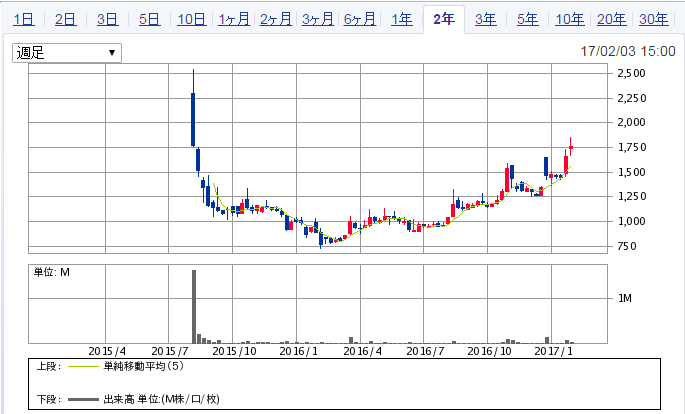Viewport: 685px width, 414px height.
Task: Click the 1,750 price axis label
Action: pyautogui.click(x=631, y=147)
